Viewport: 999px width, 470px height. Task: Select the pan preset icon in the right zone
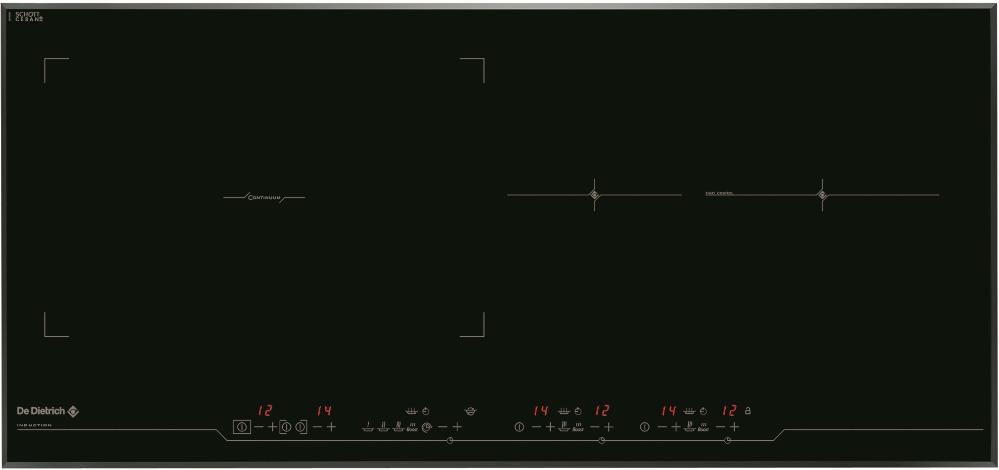[x=689, y=427]
